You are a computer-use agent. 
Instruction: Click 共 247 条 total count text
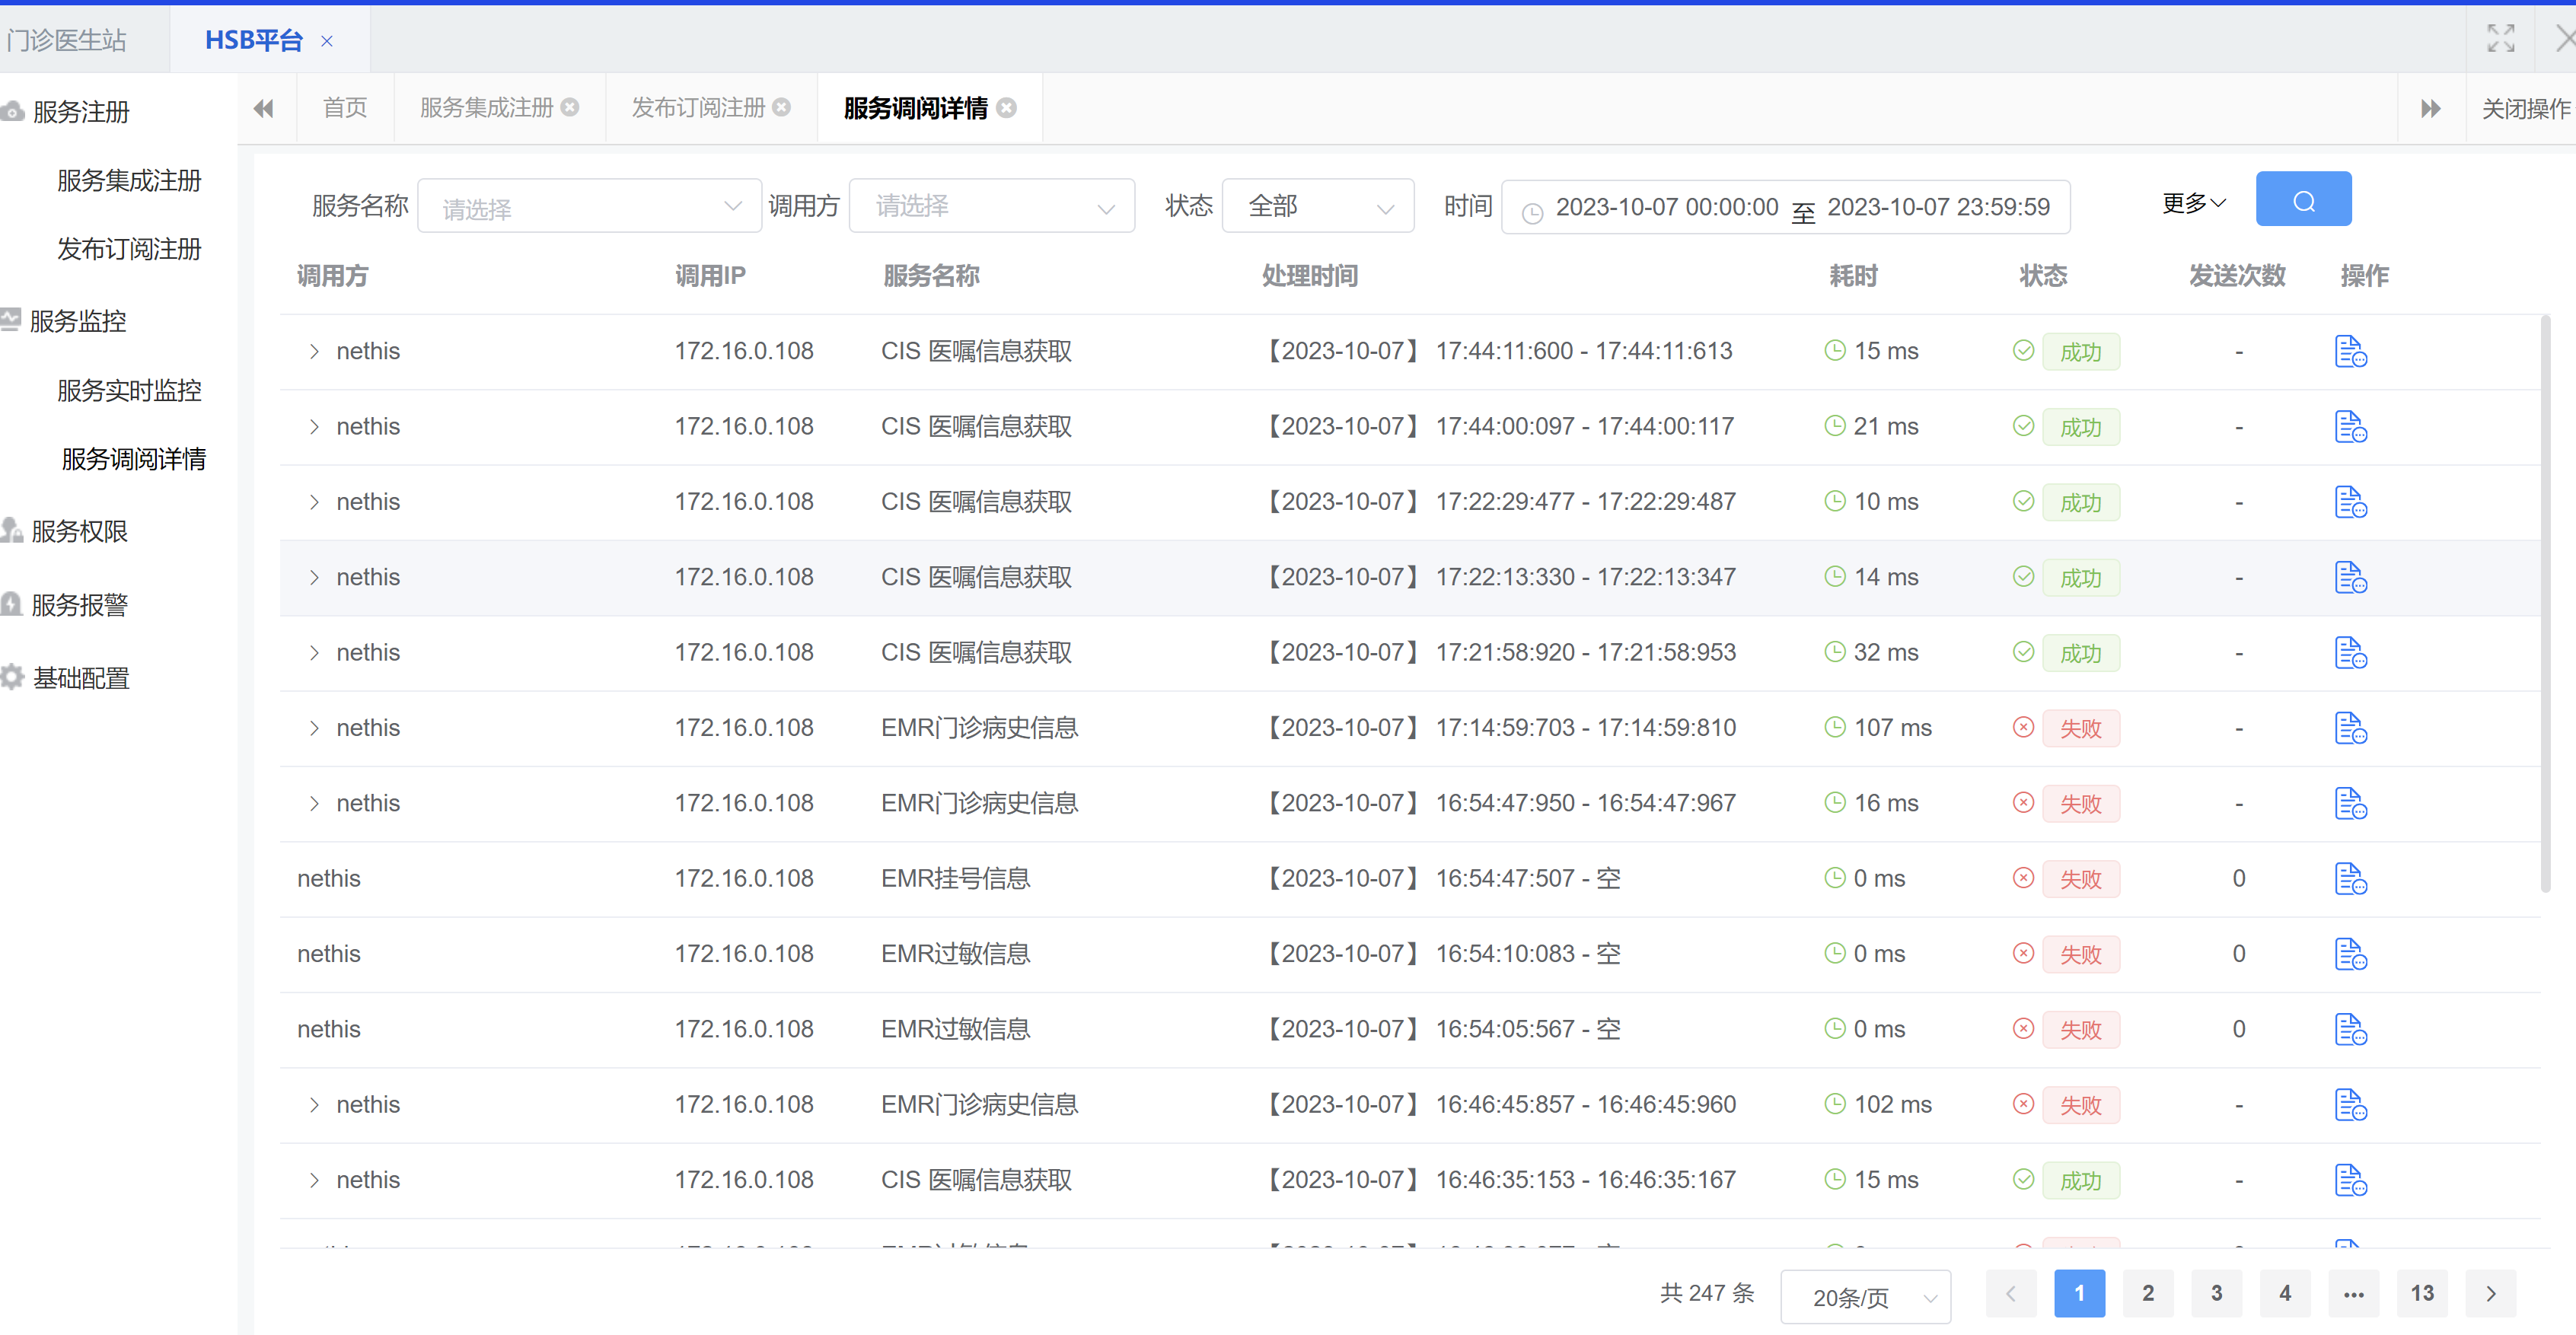point(1707,1293)
